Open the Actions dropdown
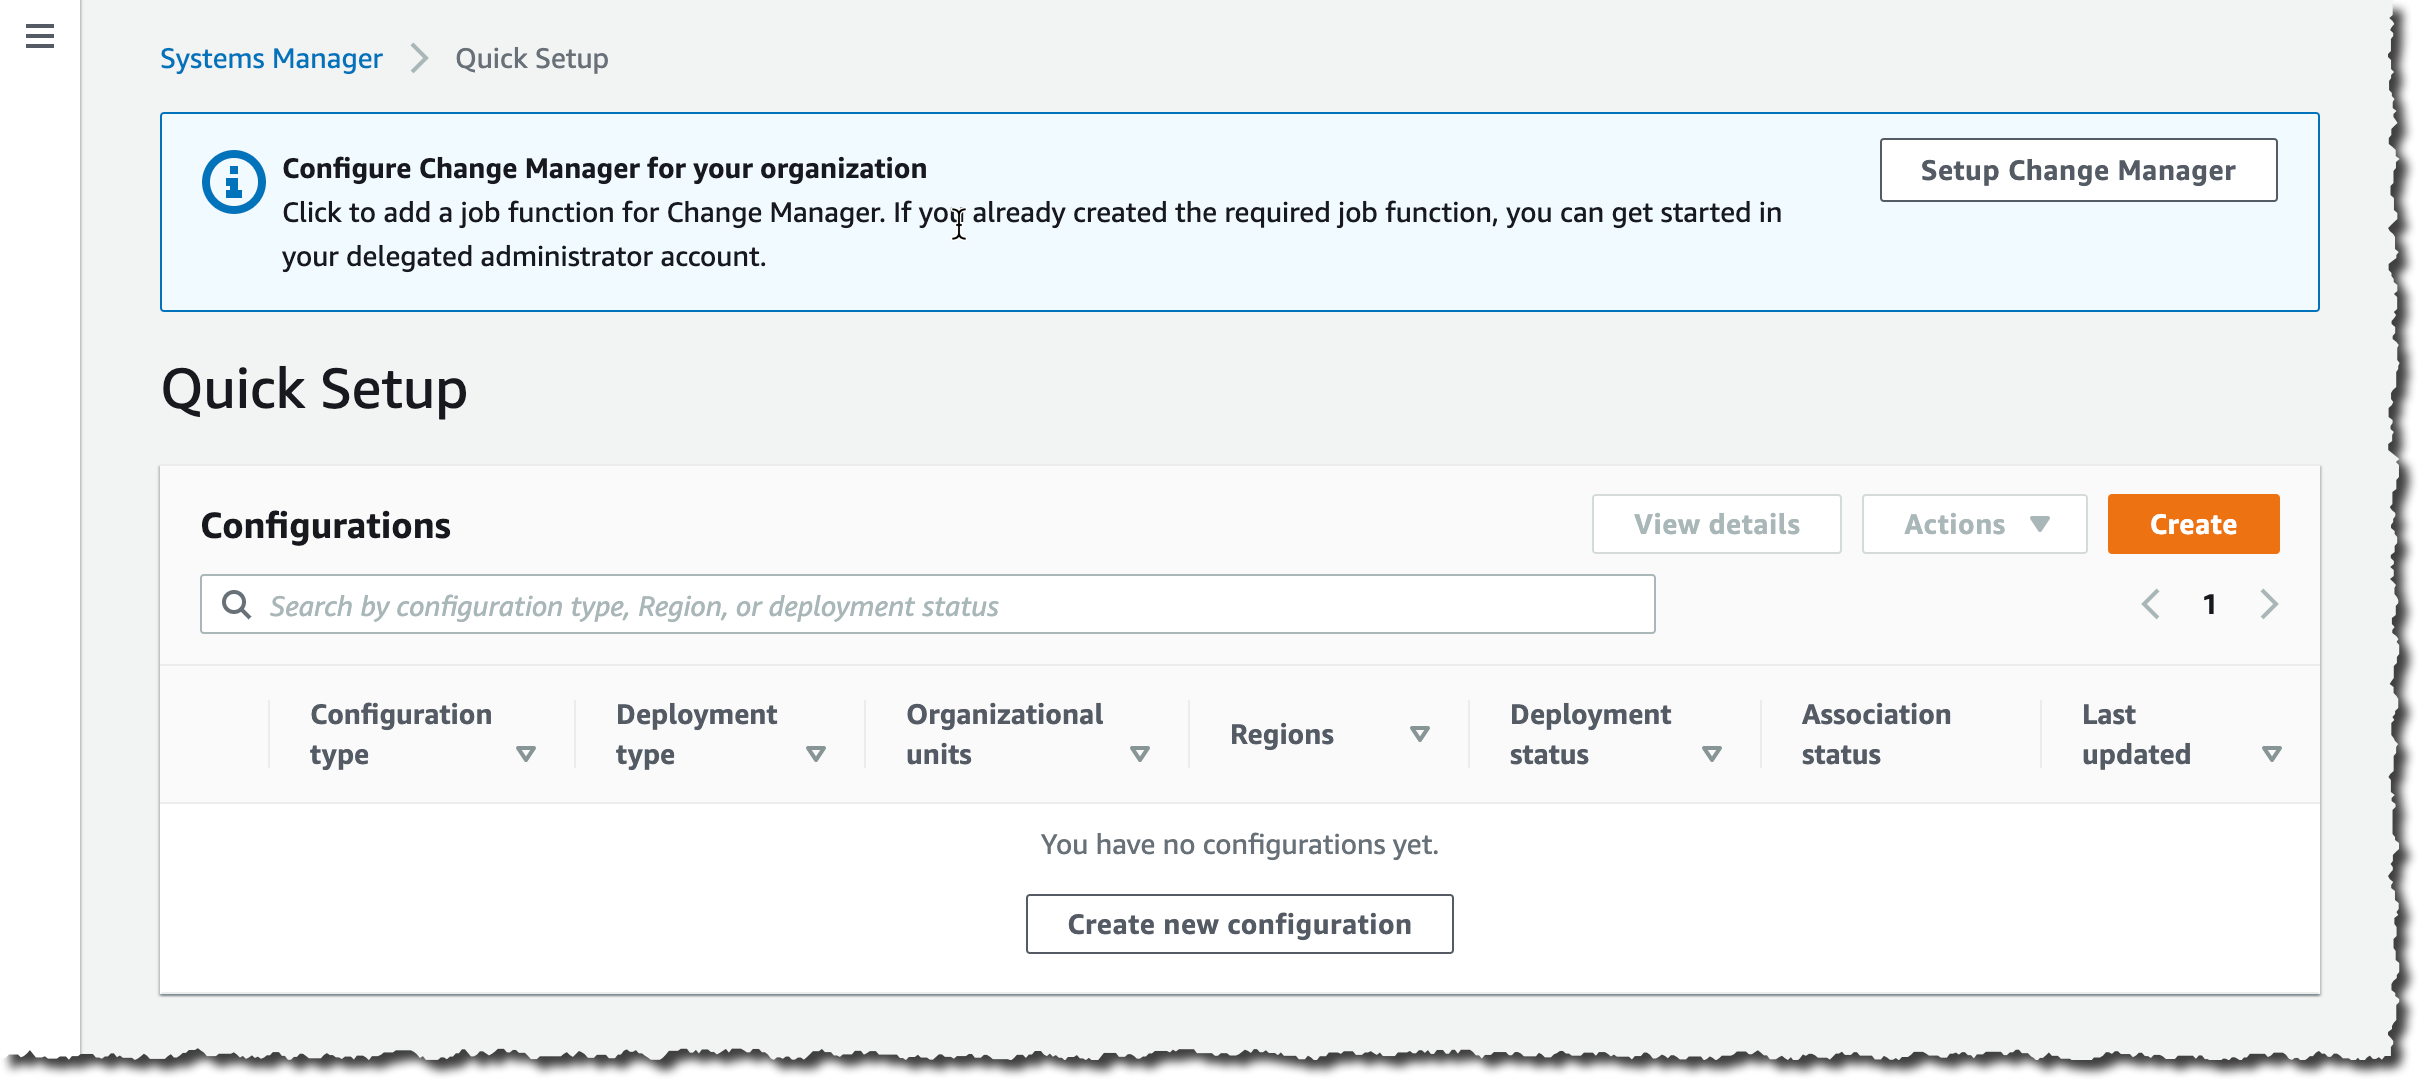 point(1973,523)
